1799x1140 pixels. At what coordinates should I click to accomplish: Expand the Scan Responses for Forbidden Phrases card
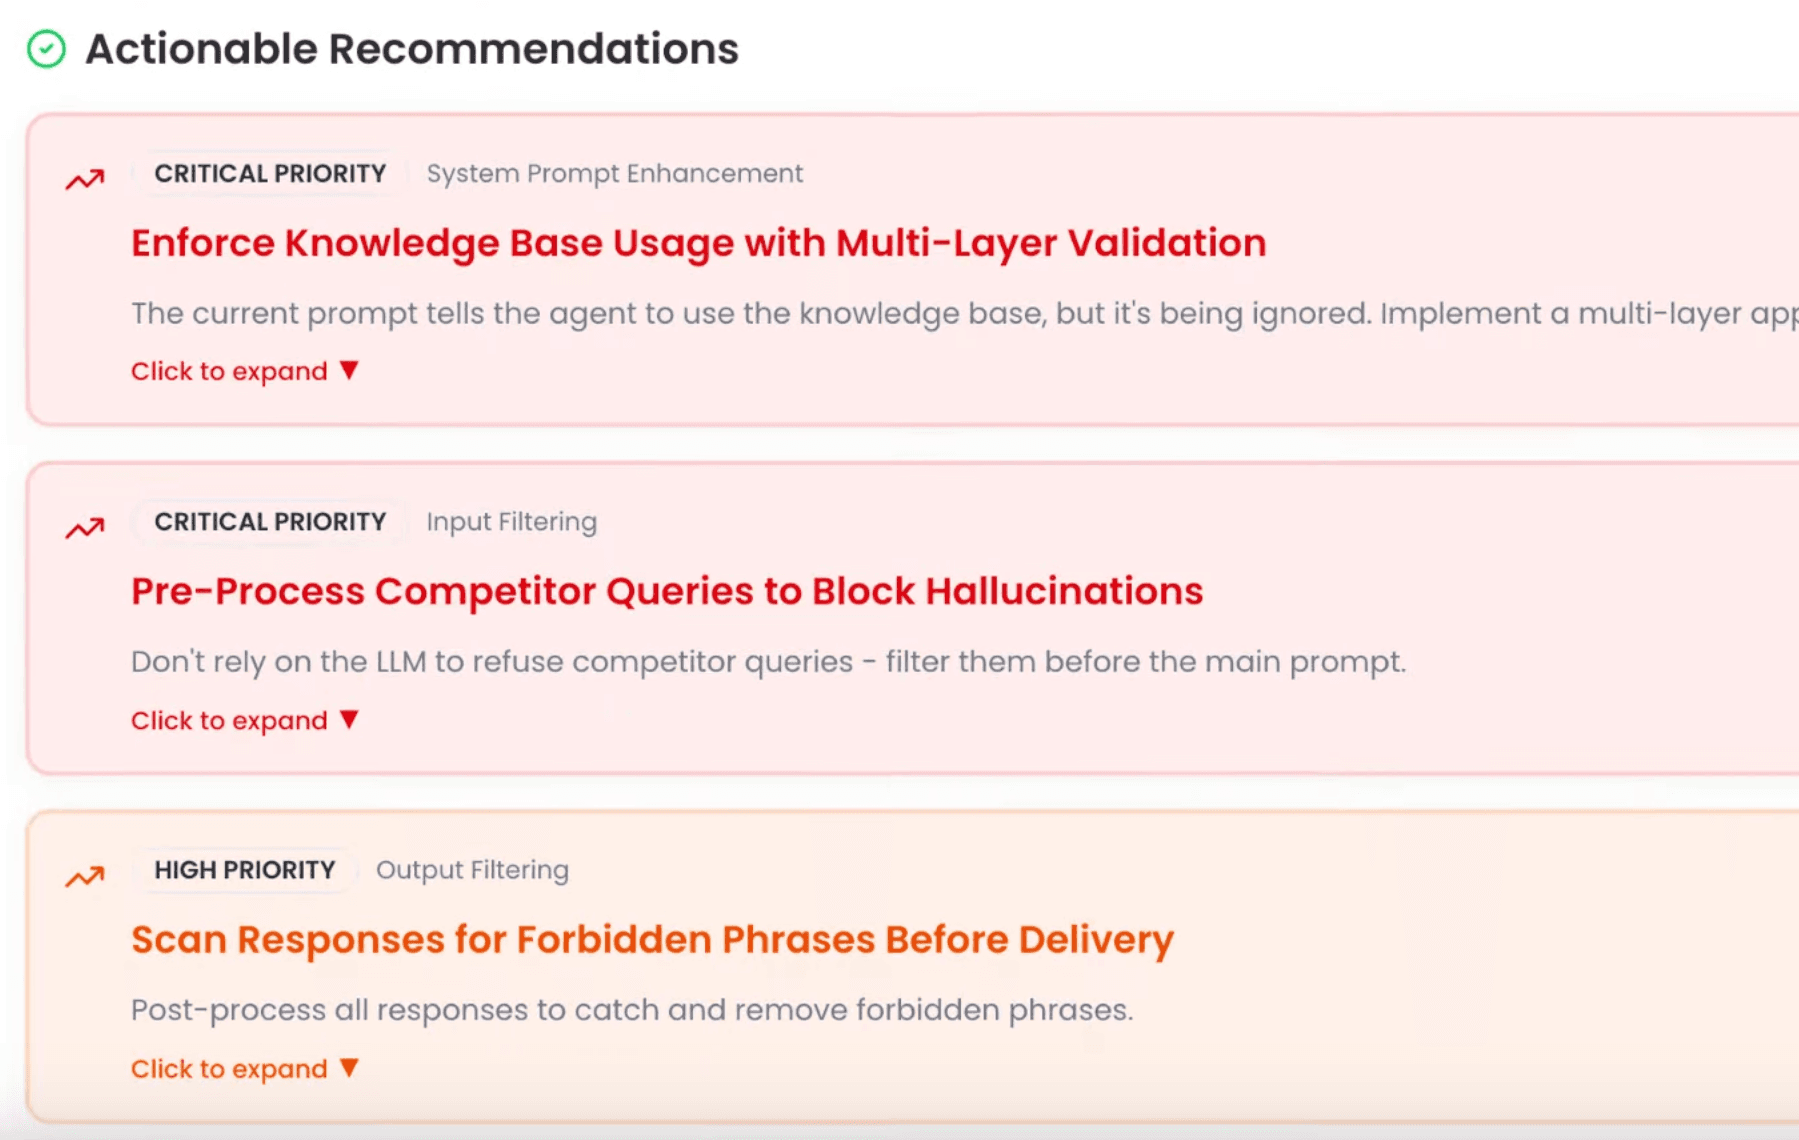click(228, 1068)
